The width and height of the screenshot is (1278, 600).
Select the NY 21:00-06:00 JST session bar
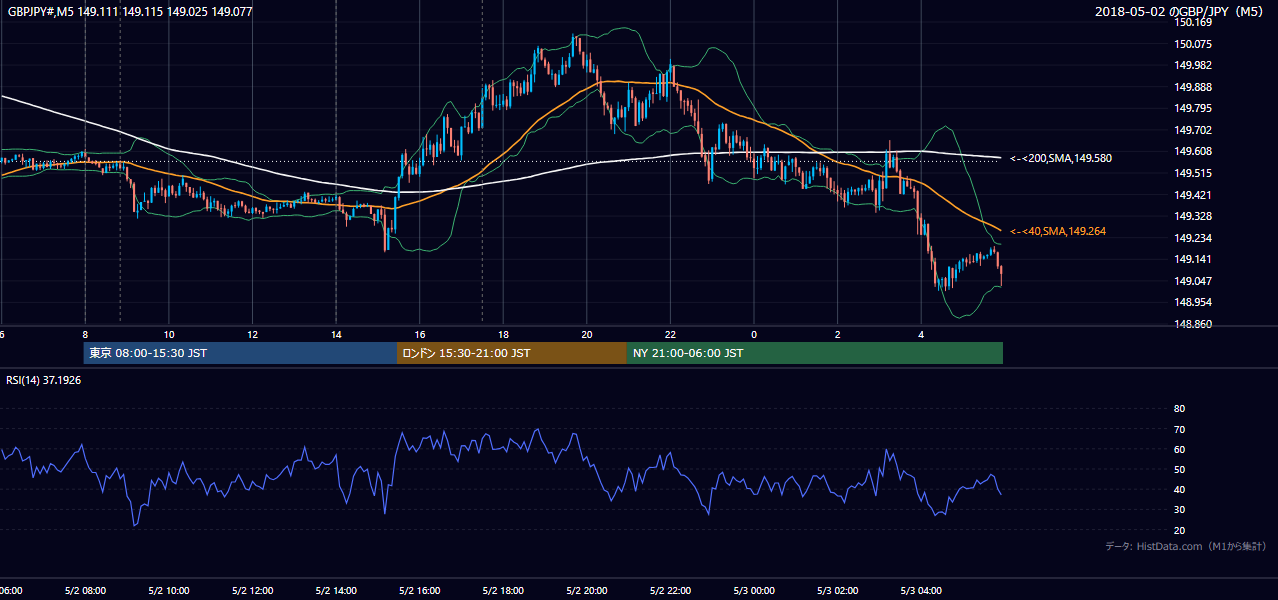[x=815, y=353]
